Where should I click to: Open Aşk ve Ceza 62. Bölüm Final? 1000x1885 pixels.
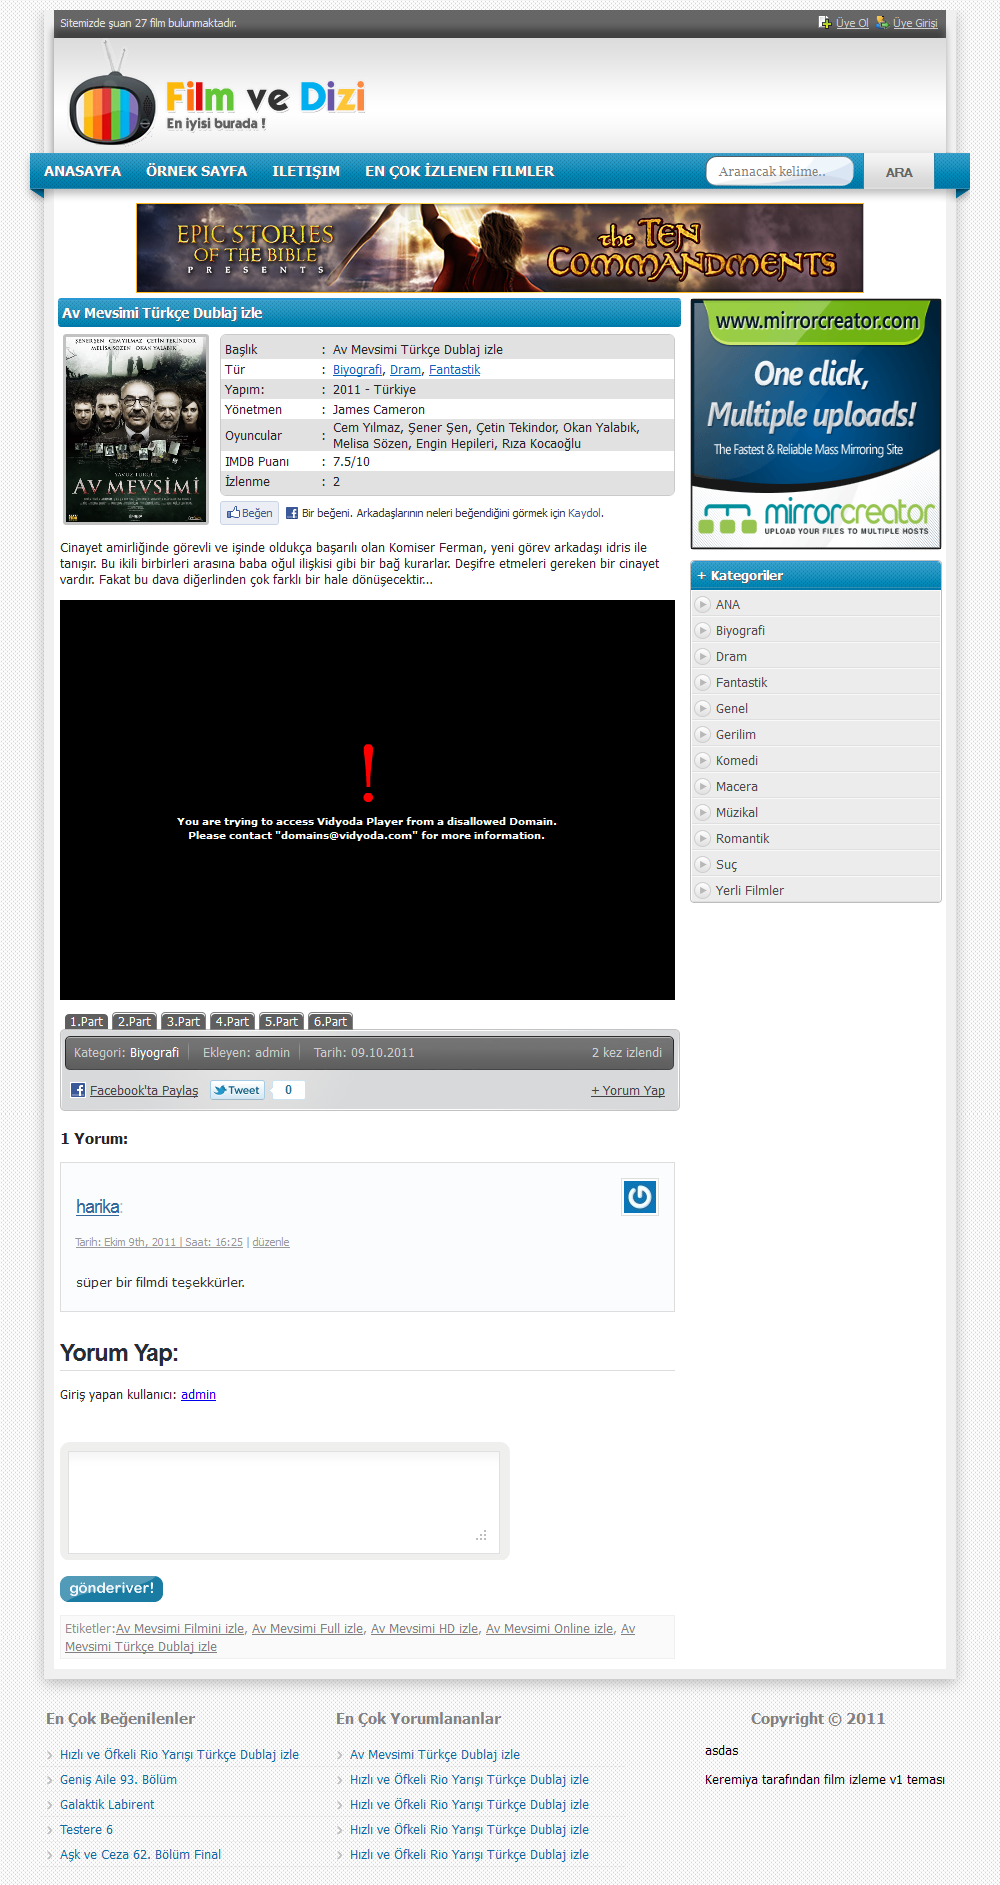click(140, 1855)
